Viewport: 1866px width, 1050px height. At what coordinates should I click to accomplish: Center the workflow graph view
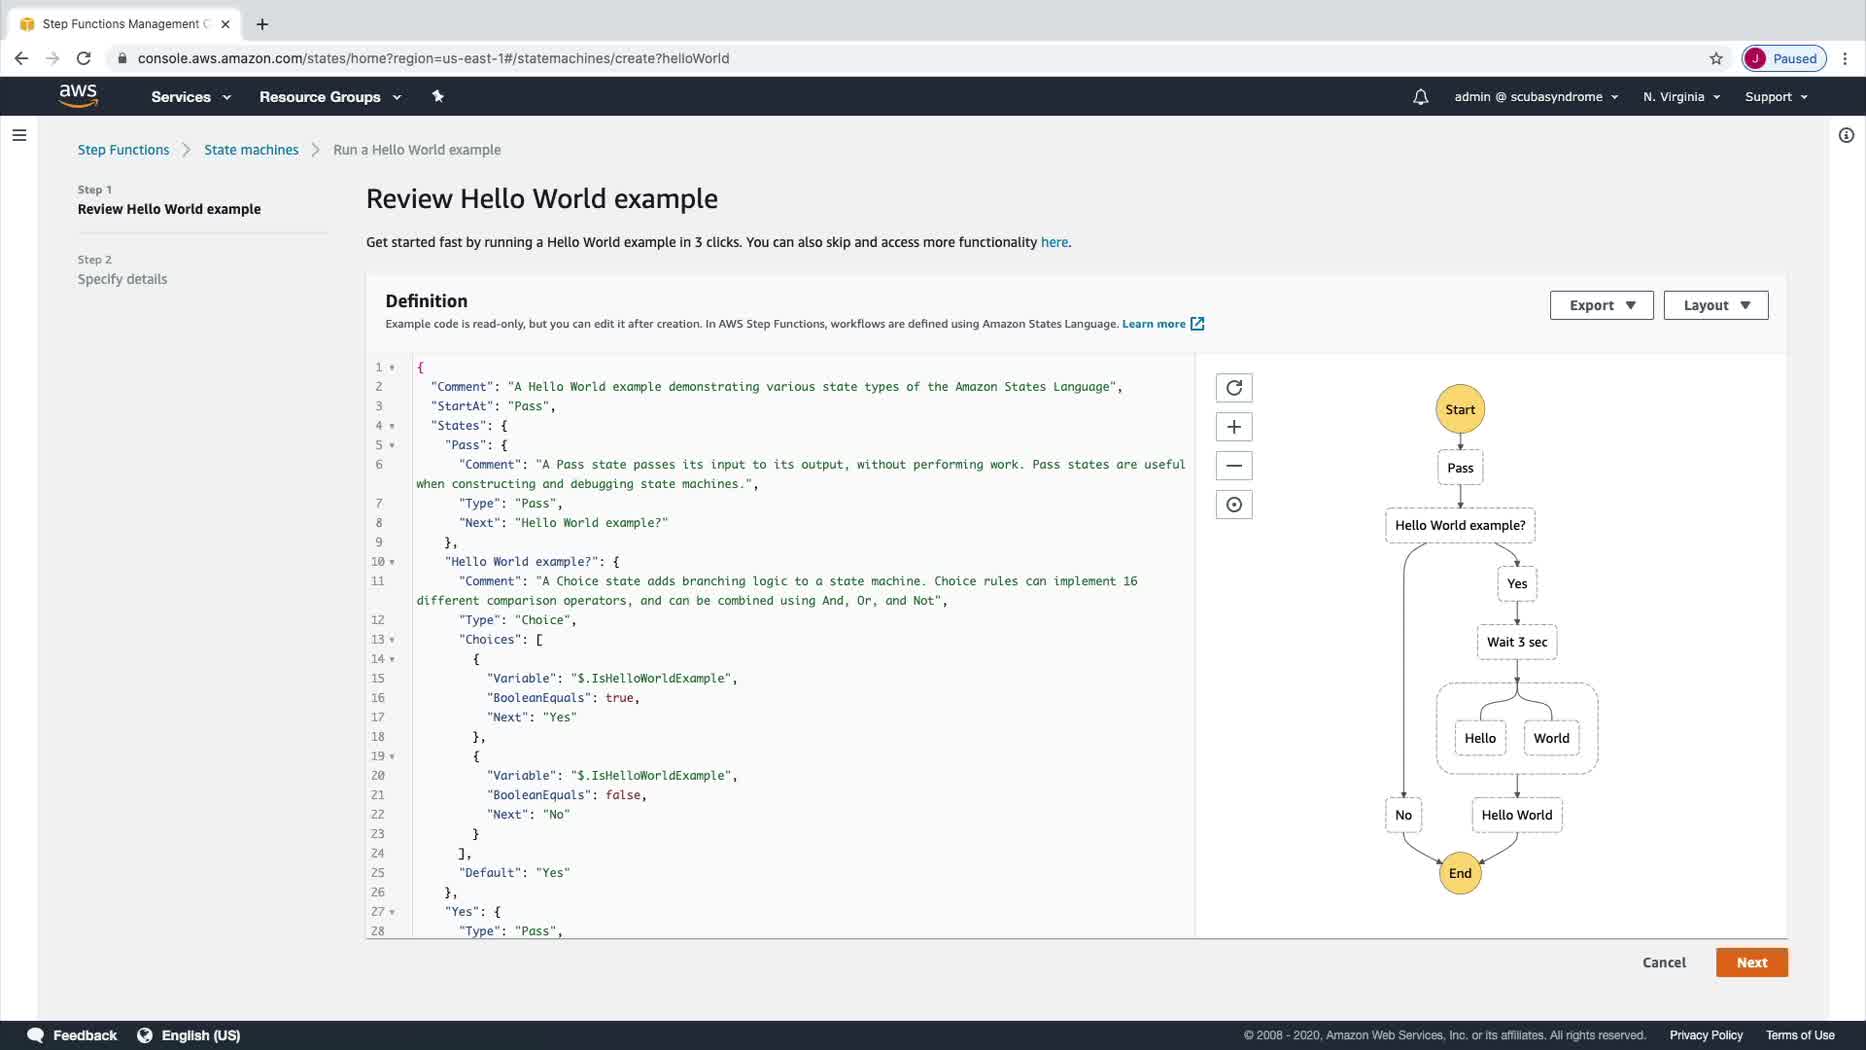click(x=1234, y=505)
